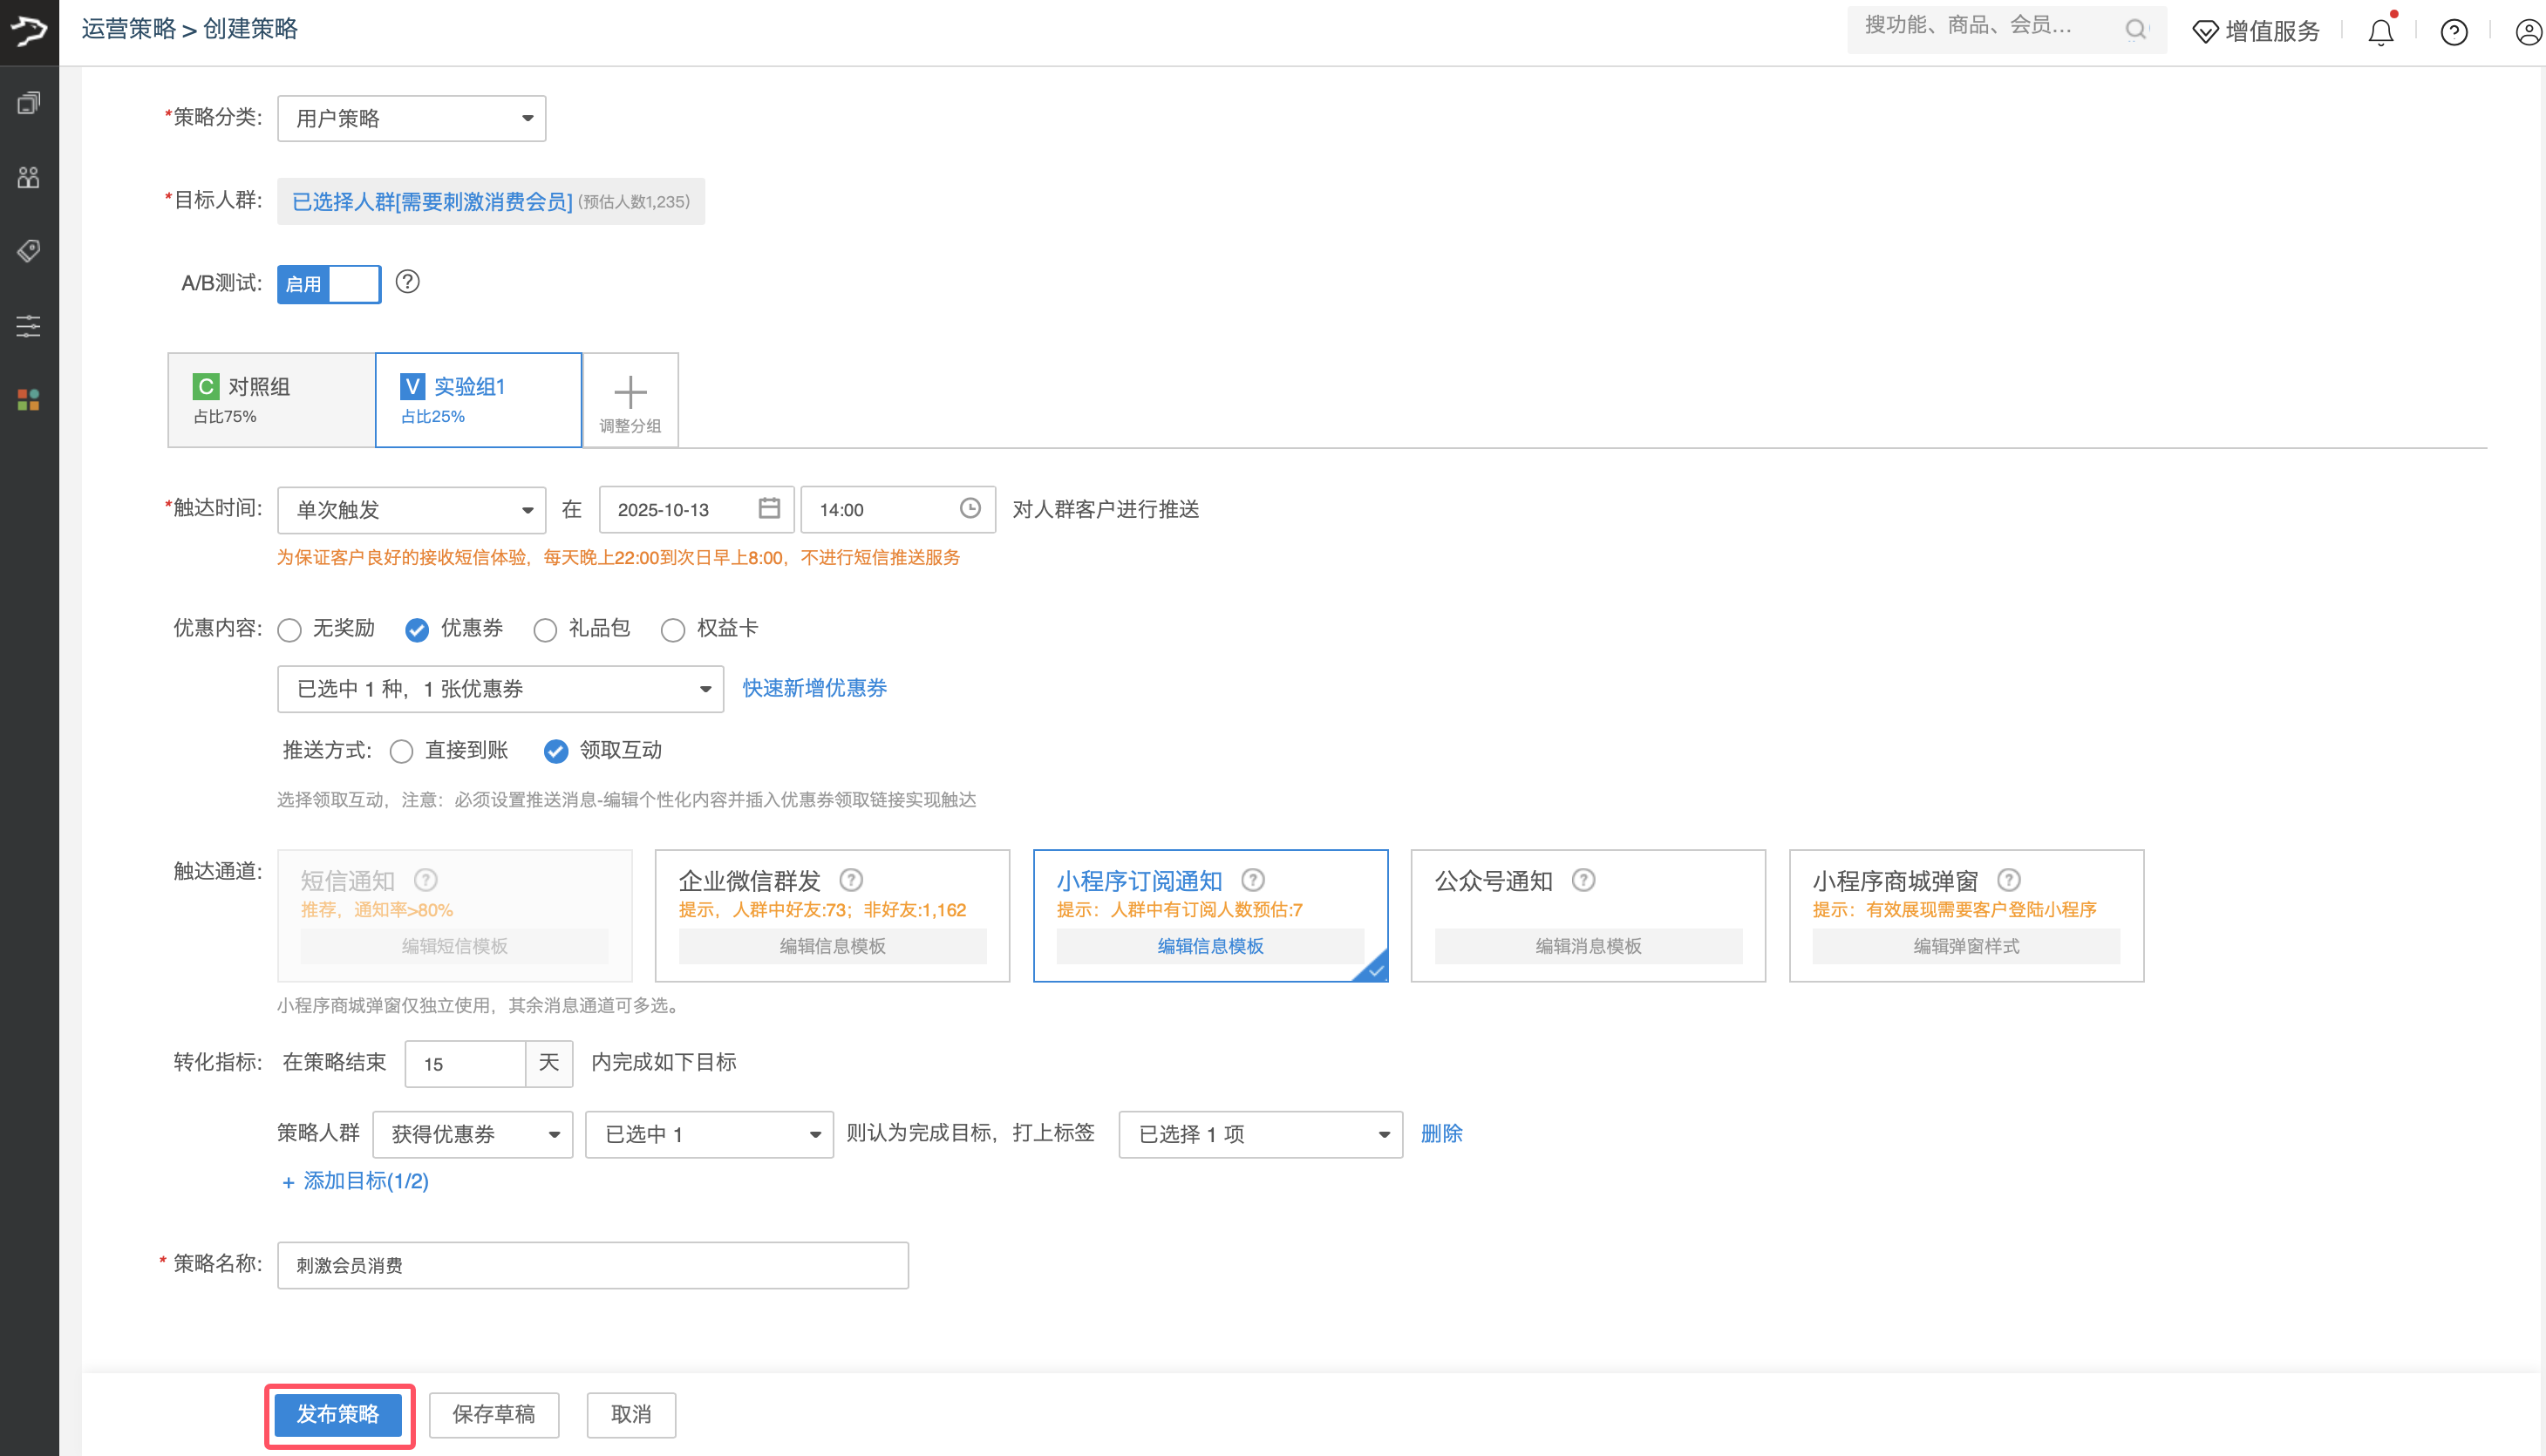Click the sliders settings icon in sidebar
Screen dimensions: 2546x1456
(29, 325)
